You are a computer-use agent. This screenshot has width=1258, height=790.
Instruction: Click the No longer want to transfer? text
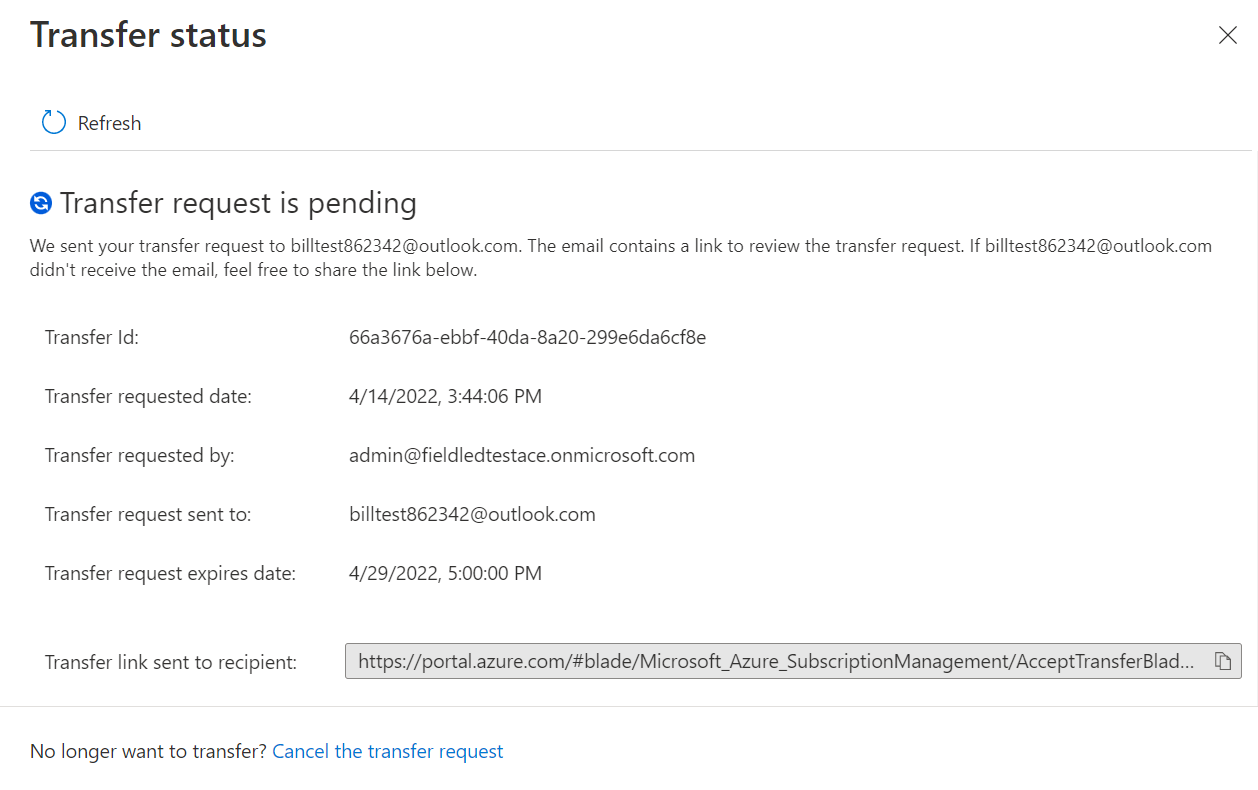[x=148, y=751]
